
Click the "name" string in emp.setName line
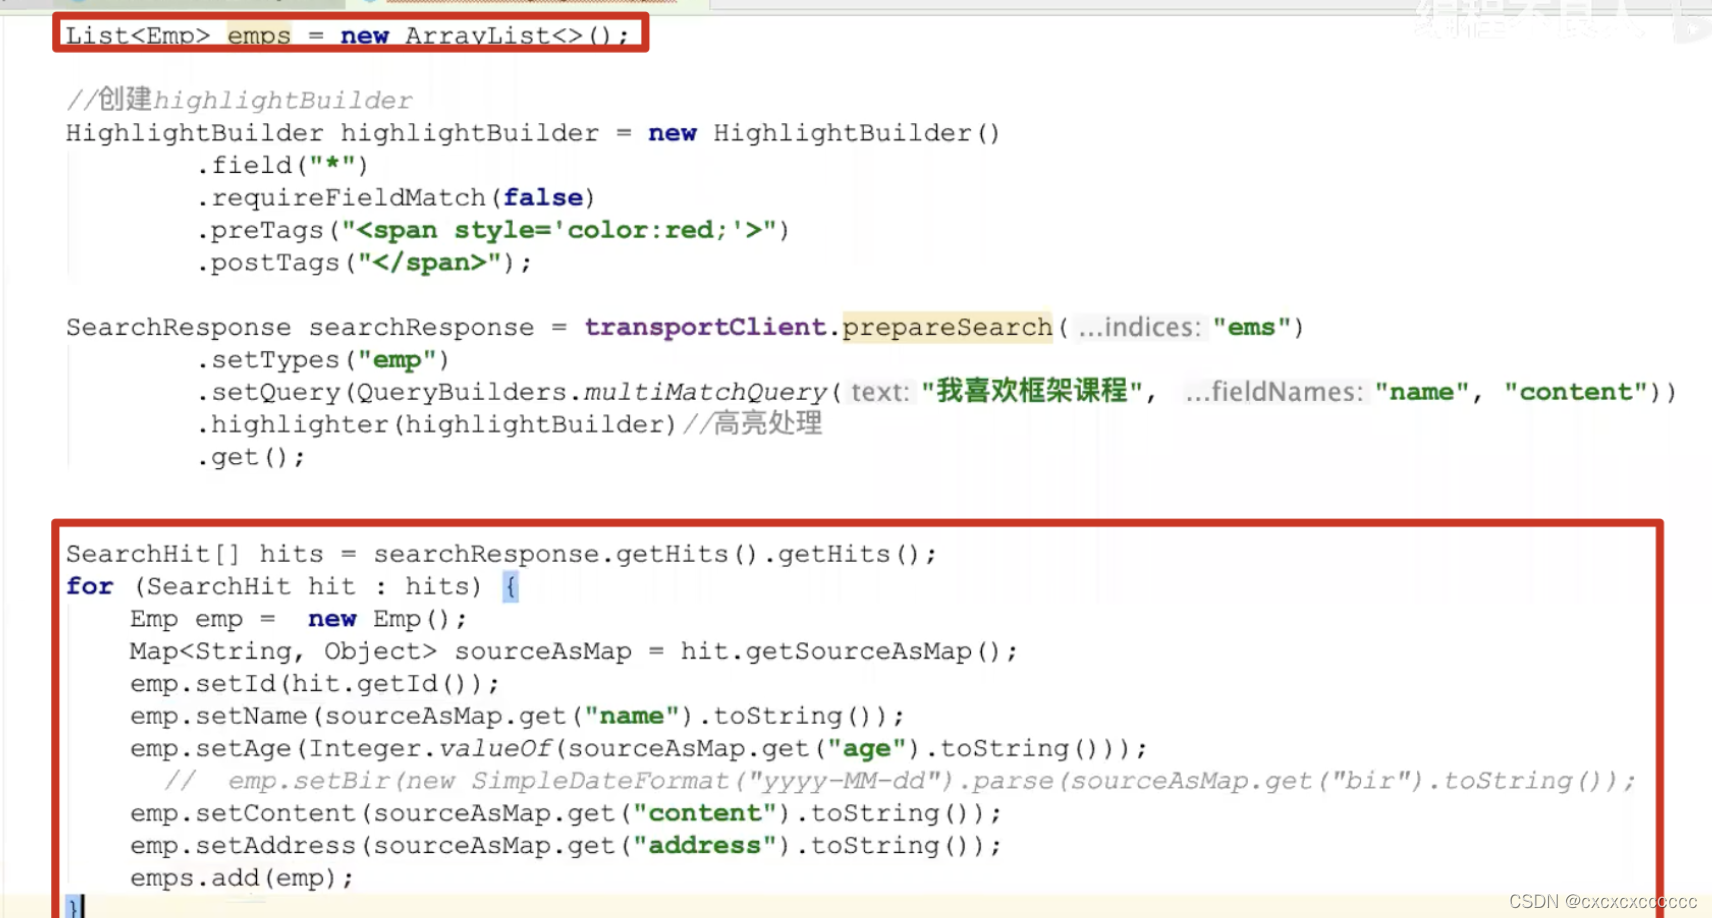click(631, 716)
